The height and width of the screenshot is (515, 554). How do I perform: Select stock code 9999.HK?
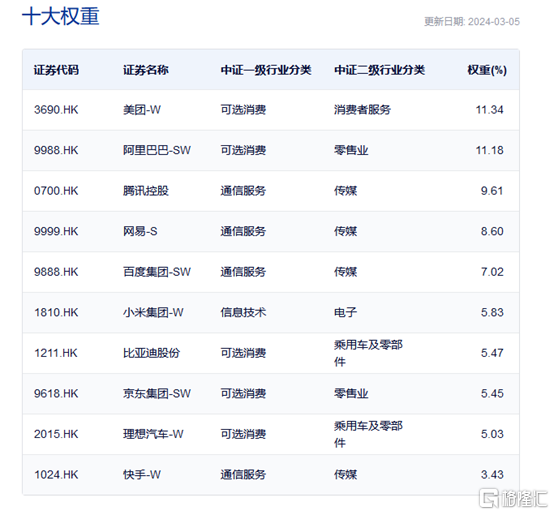pos(56,231)
